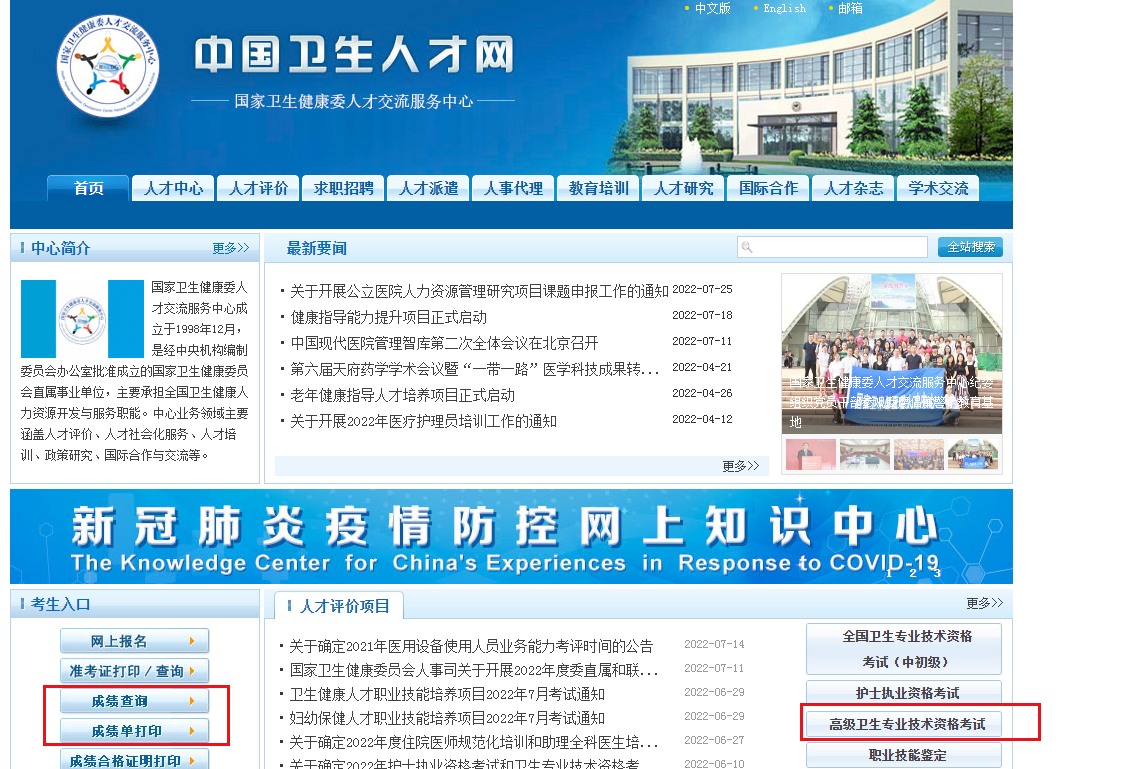The height and width of the screenshot is (769, 1134).
Task: Go to the 求职招聘 navigation tab
Action: [343, 188]
